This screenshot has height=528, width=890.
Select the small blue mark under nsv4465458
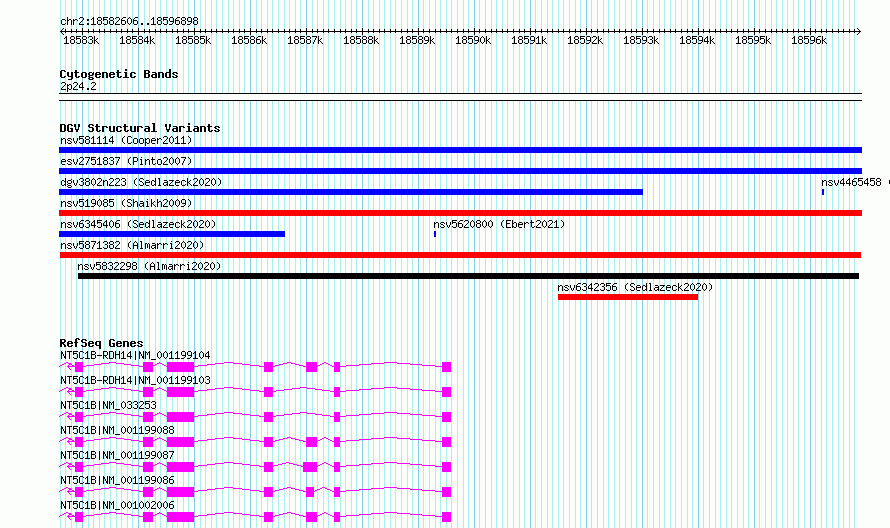coord(823,192)
